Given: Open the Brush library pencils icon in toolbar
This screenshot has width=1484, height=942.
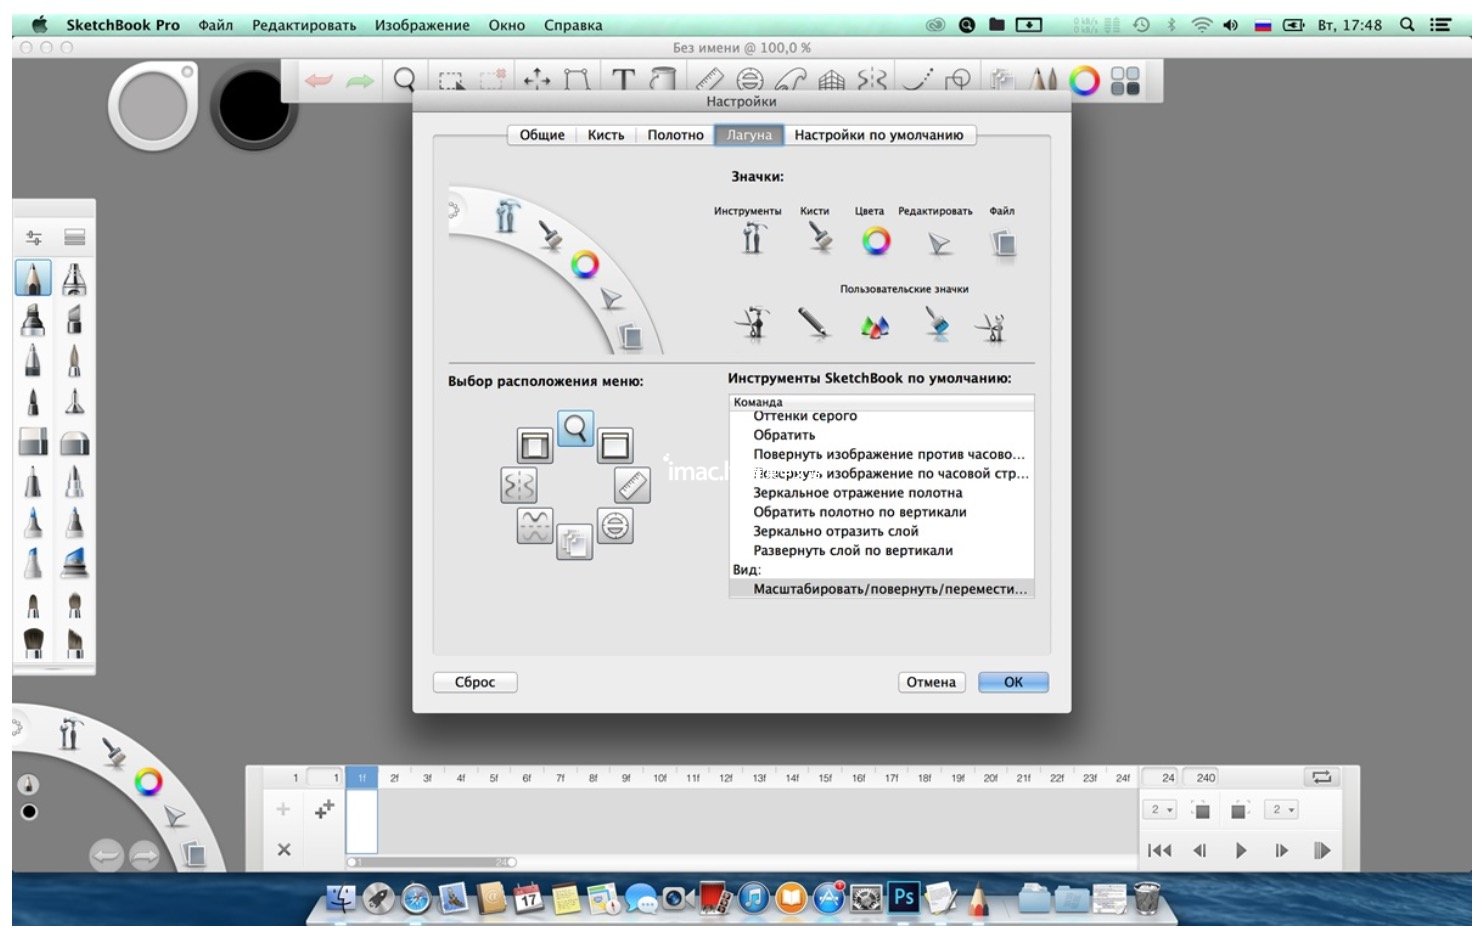Looking at the screenshot, I should 1043,80.
